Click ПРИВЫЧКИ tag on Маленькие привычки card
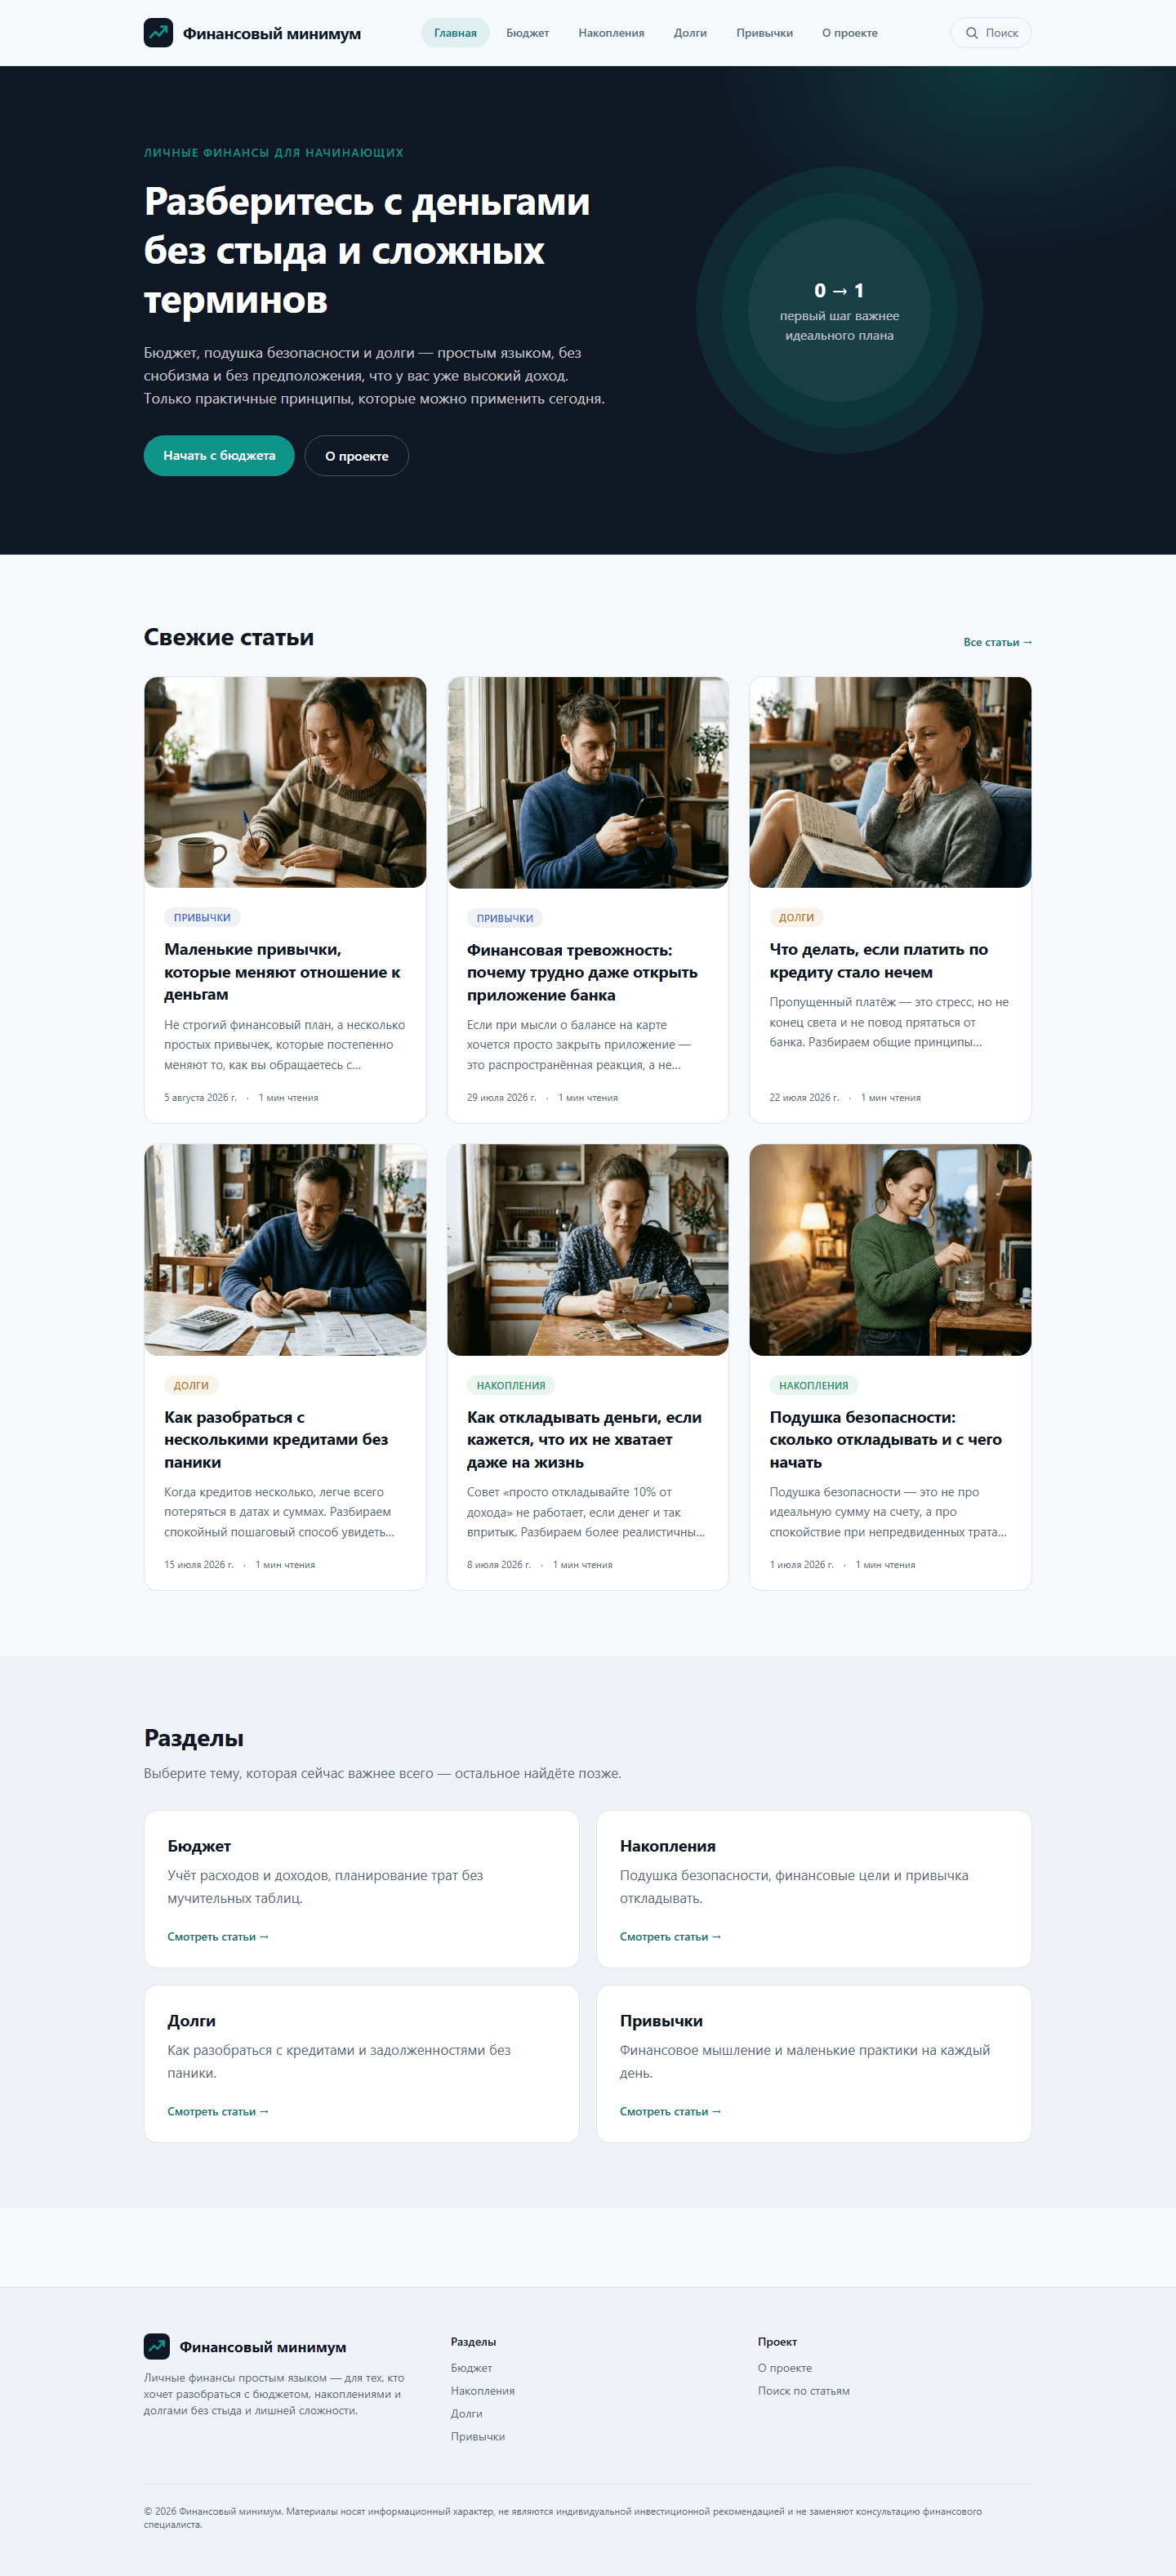 pyautogui.click(x=202, y=917)
